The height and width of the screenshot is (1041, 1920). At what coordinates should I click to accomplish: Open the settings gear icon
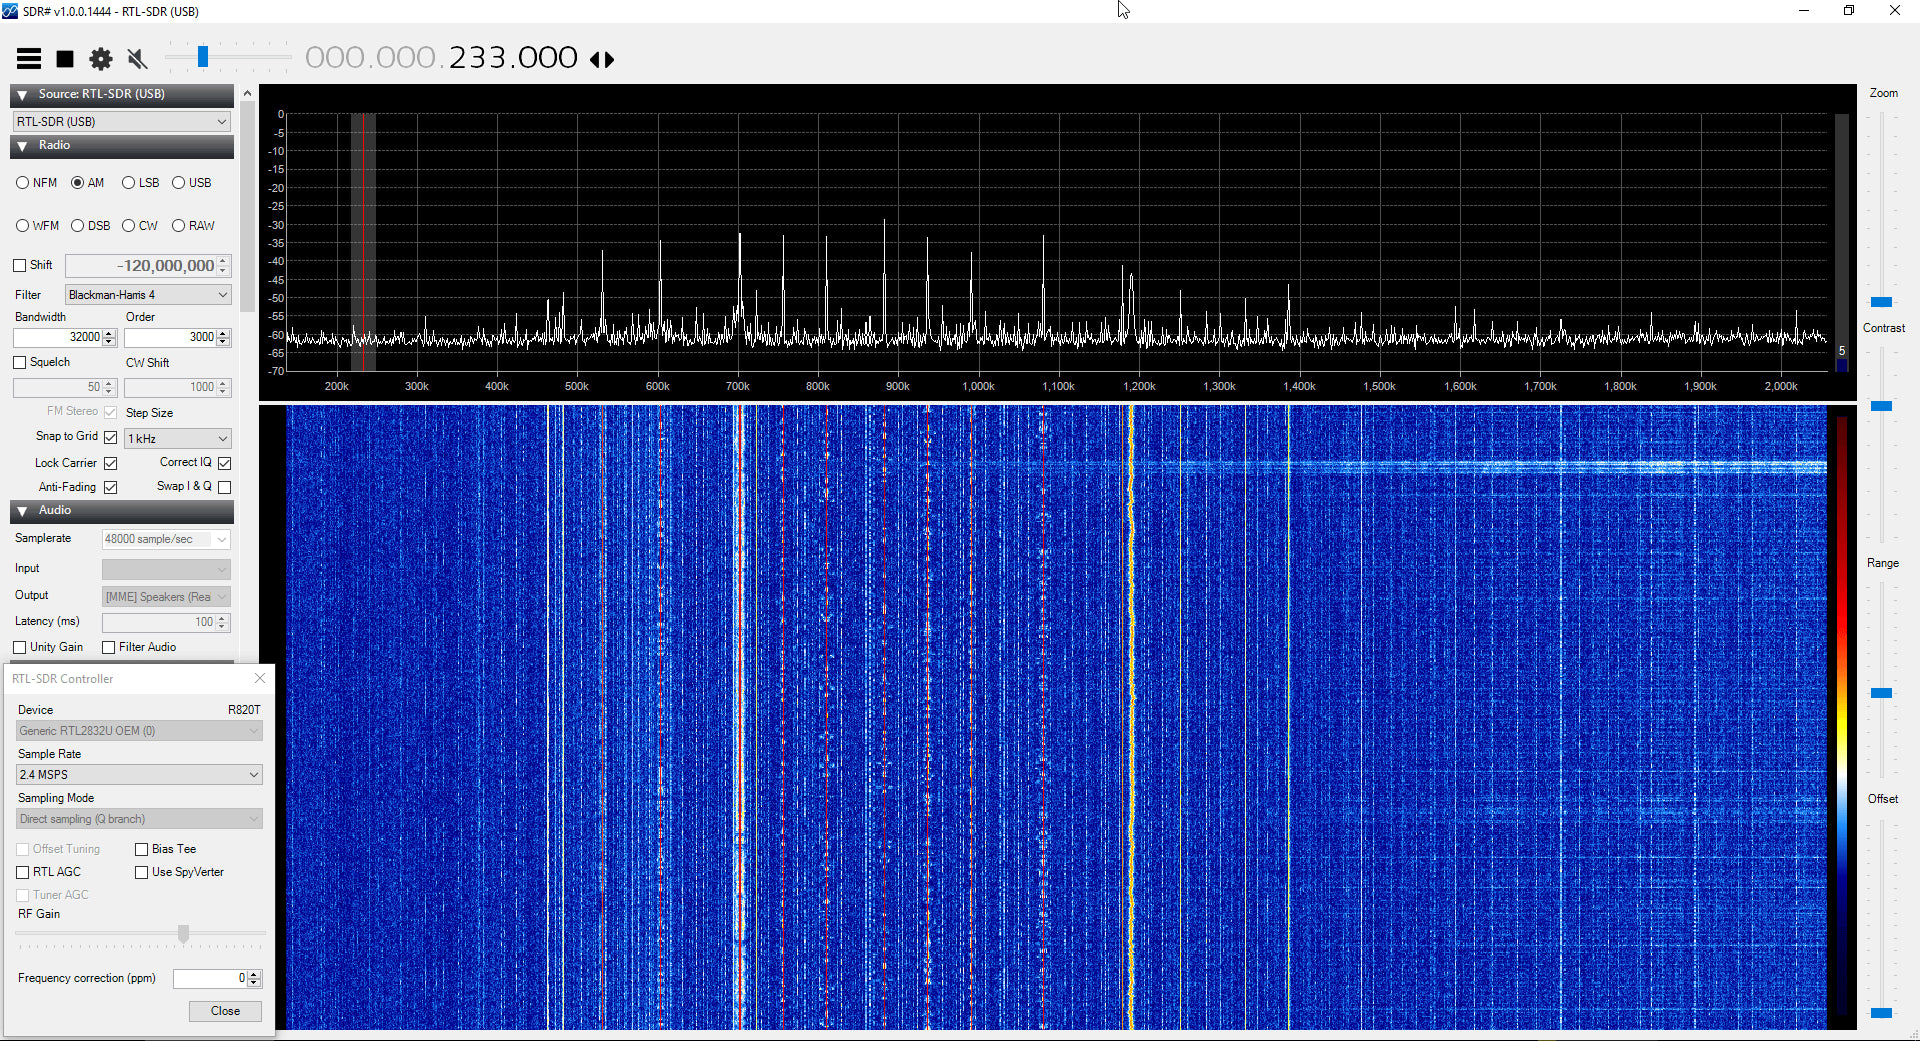click(100, 58)
